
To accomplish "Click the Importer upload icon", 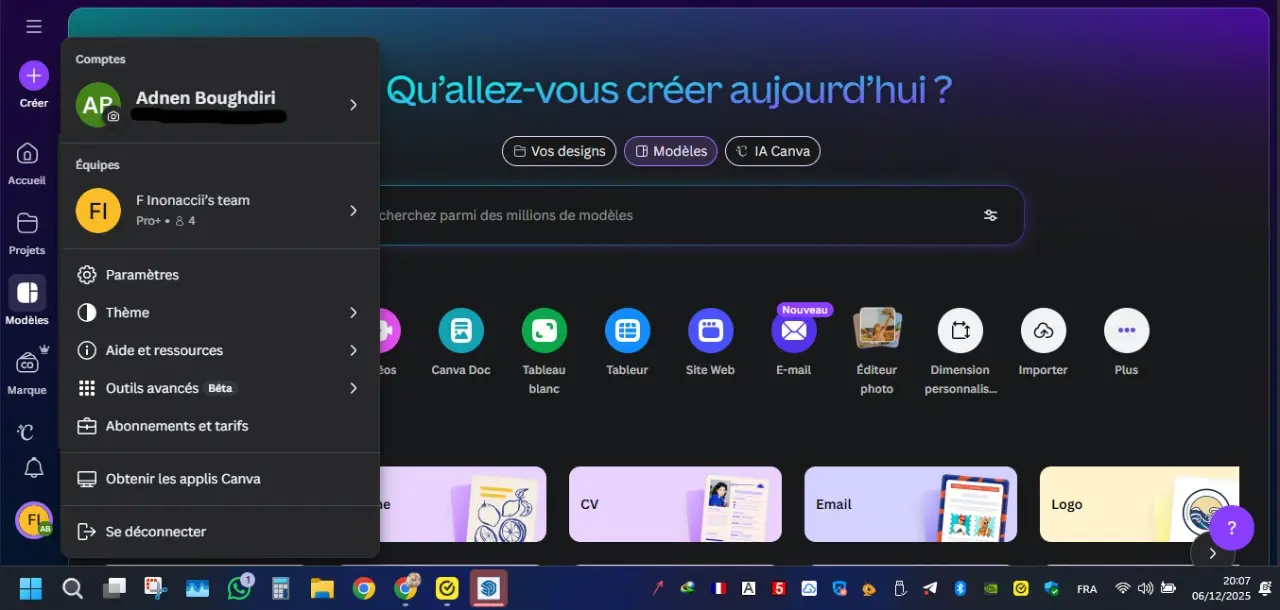I will tap(1043, 330).
